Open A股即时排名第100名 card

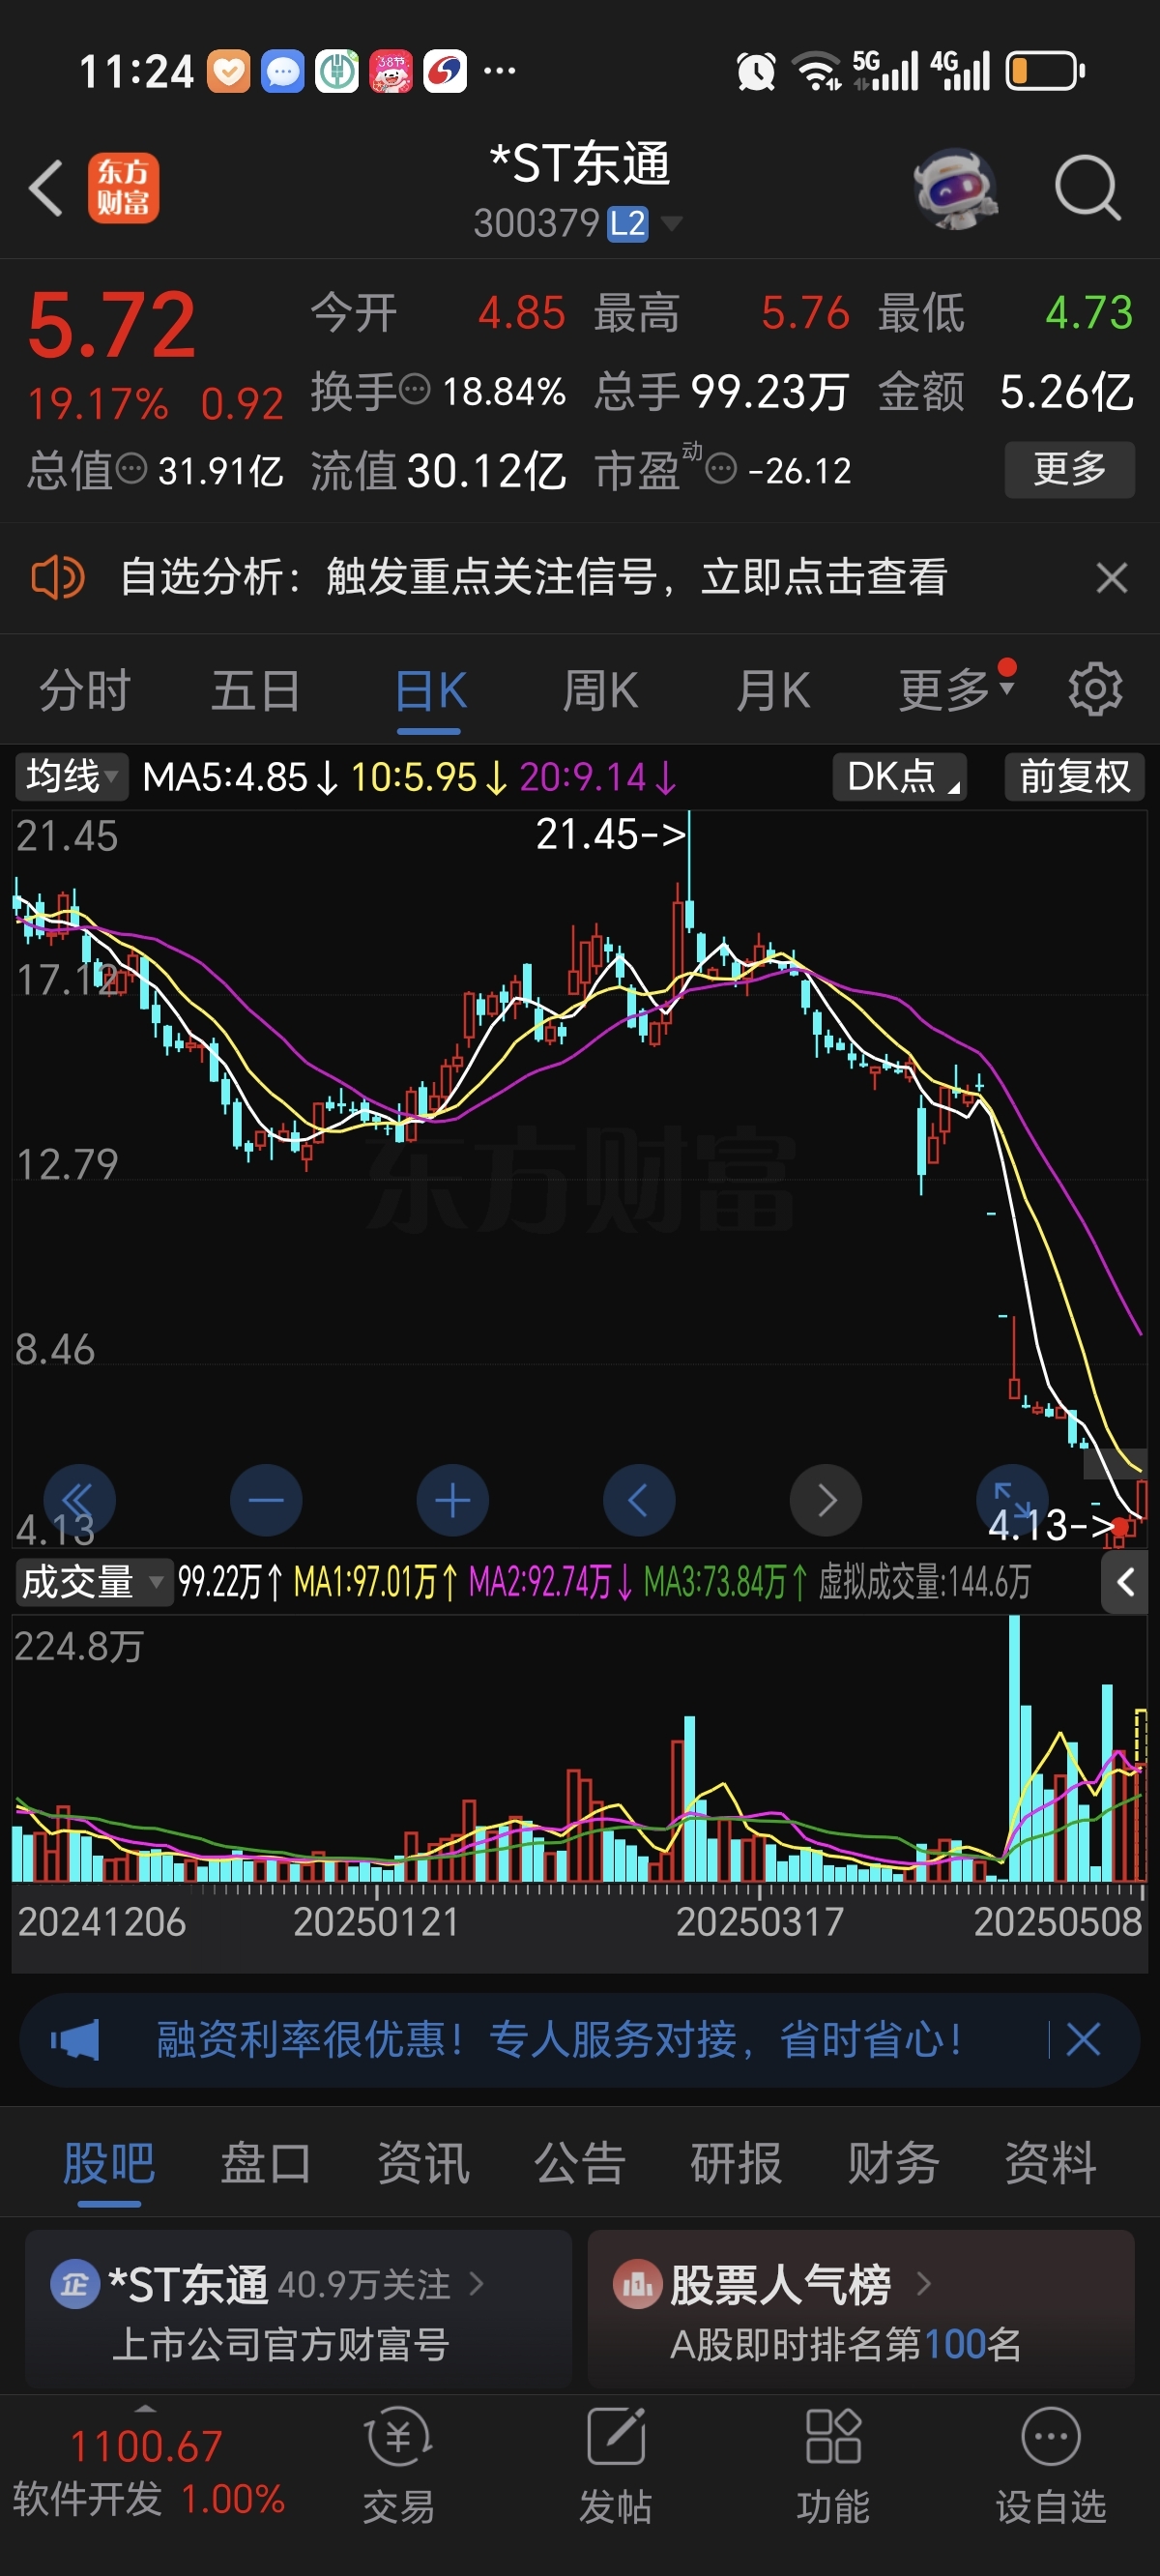click(x=861, y=2308)
